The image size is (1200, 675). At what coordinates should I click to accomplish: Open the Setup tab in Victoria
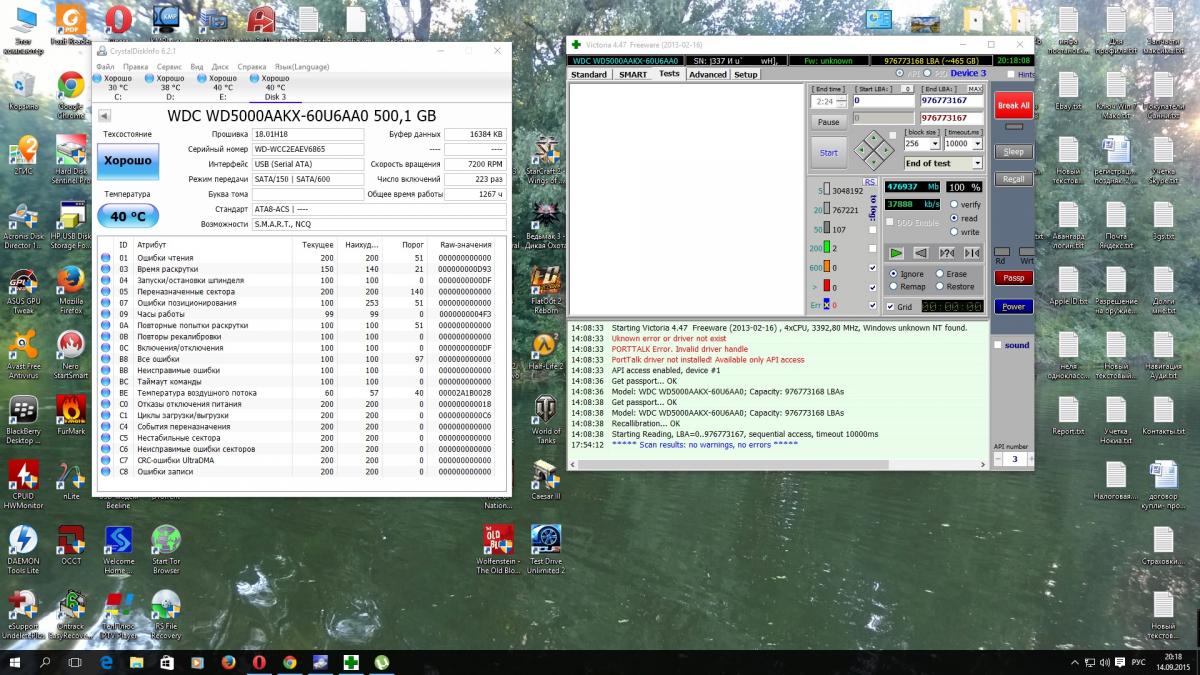point(746,74)
